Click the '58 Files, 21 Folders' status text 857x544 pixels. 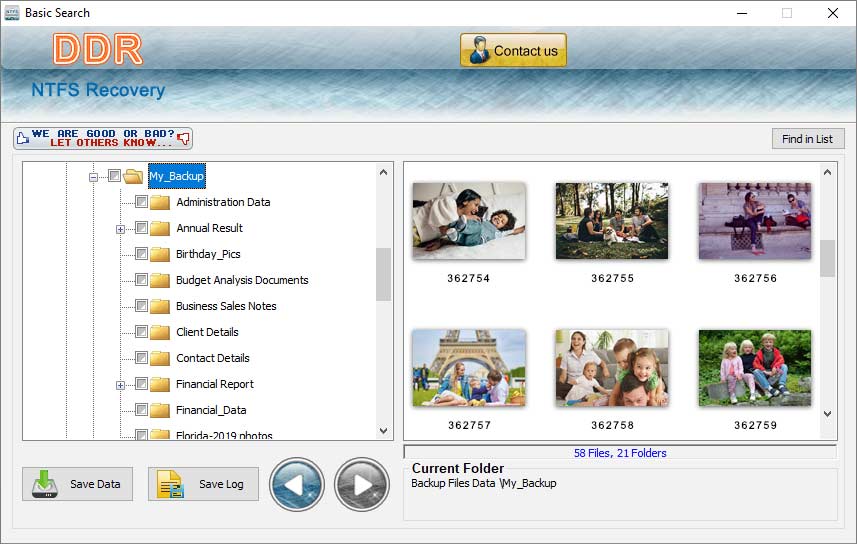[620, 453]
